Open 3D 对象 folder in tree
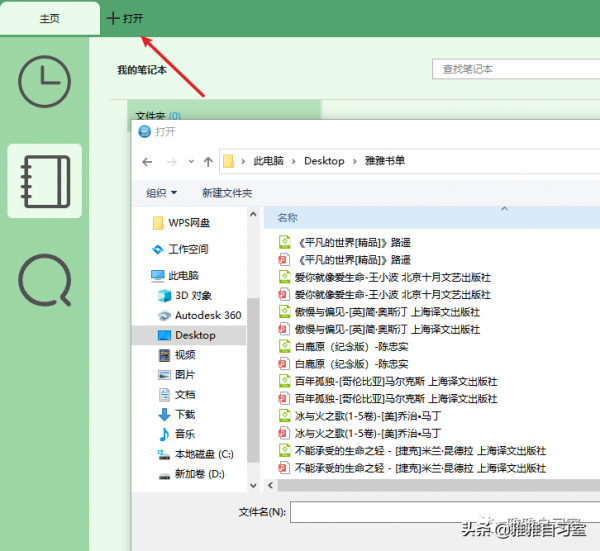The image size is (600, 551). [x=185, y=295]
